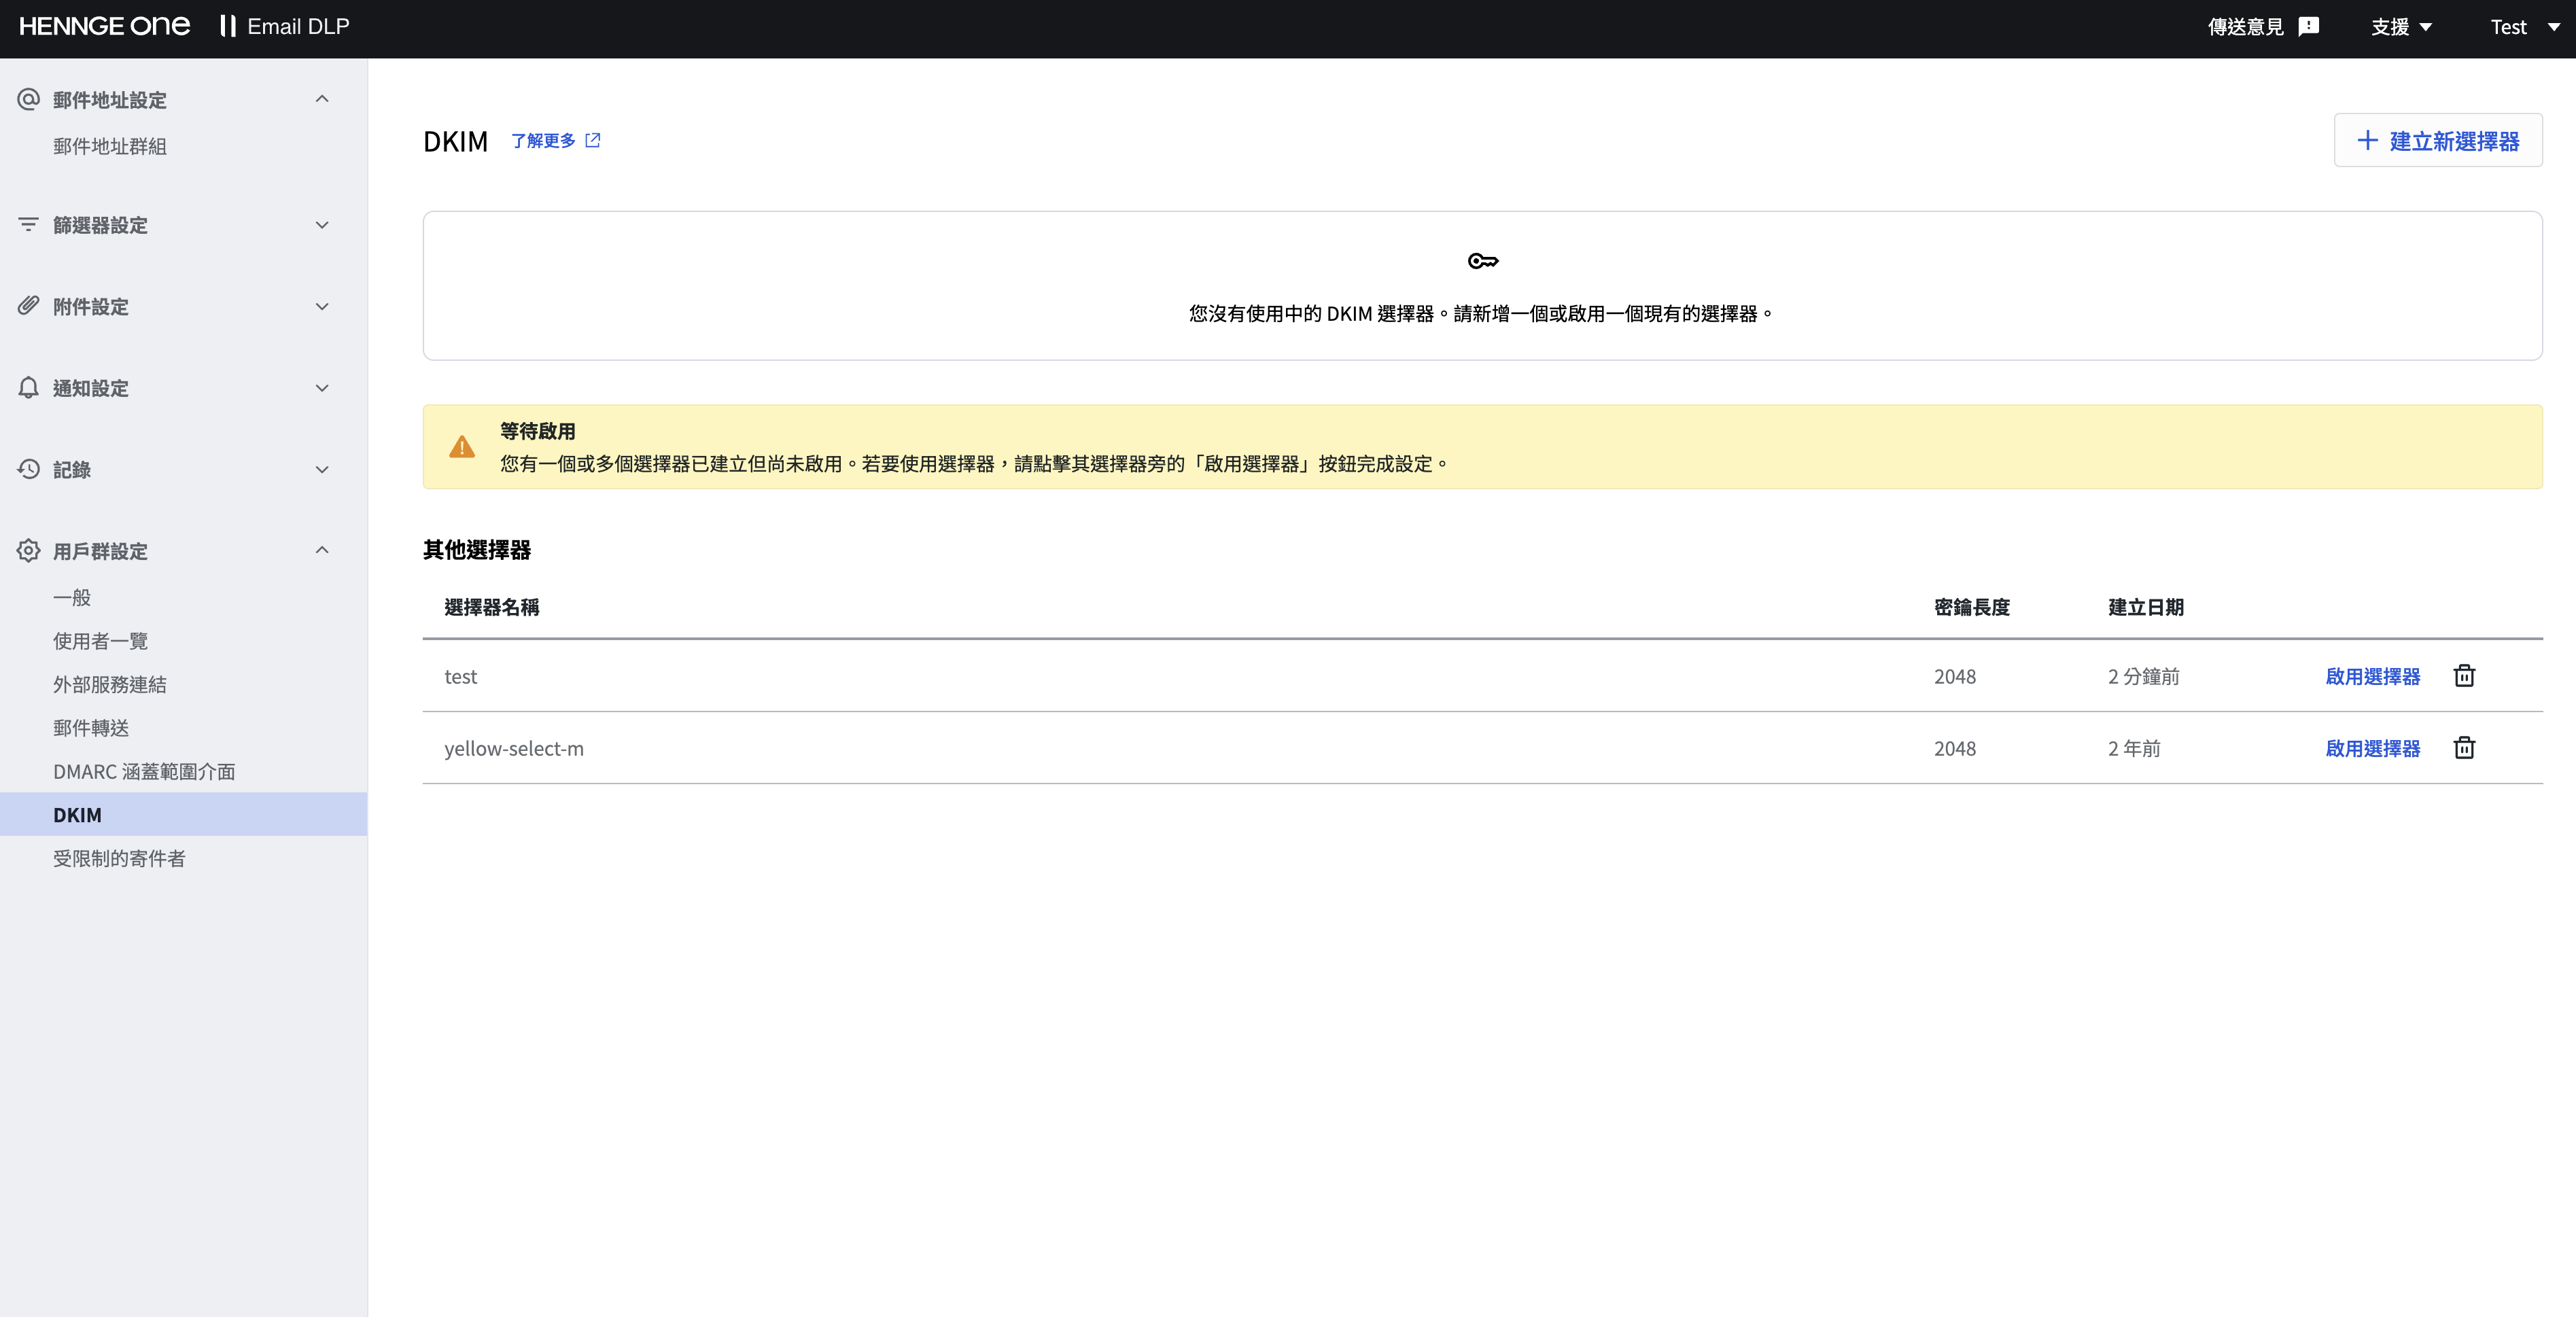Click the key icon in the empty selector box
2576x1317 pixels.
pos(1482,261)
